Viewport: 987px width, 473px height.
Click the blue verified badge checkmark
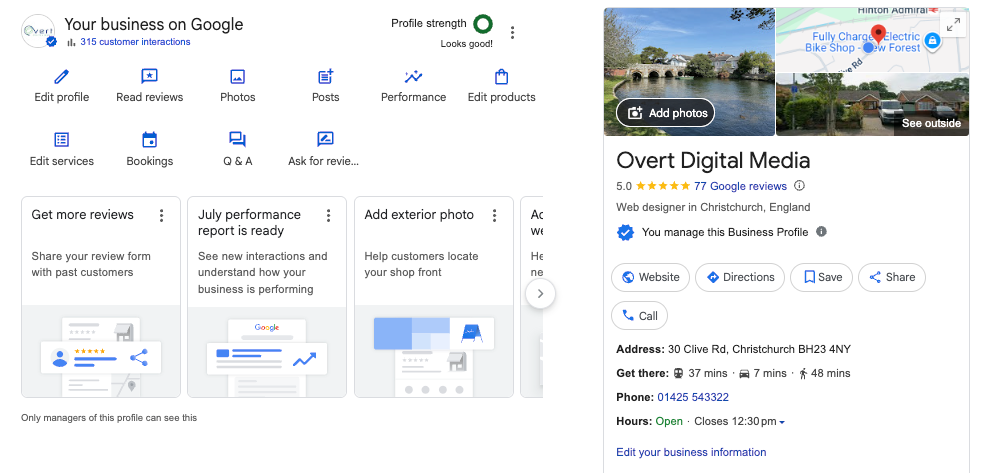[624, 232]
